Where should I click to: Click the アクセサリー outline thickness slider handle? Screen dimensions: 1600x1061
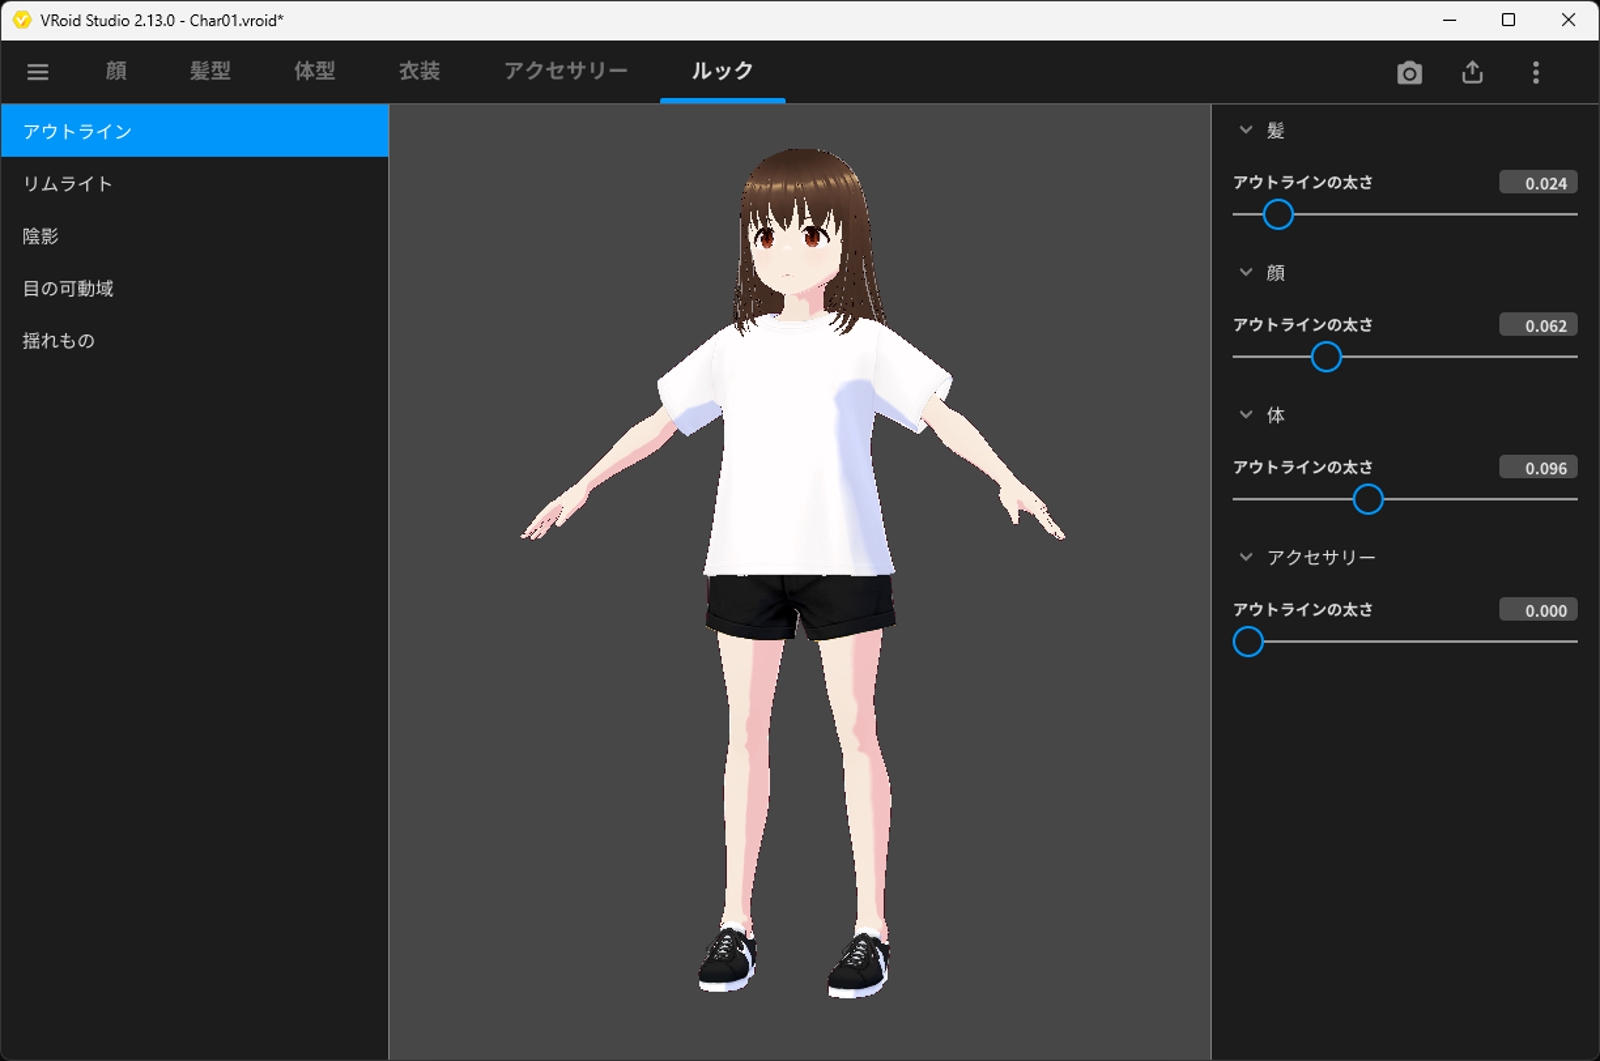pyautogui.click(x=1248, y=642)
